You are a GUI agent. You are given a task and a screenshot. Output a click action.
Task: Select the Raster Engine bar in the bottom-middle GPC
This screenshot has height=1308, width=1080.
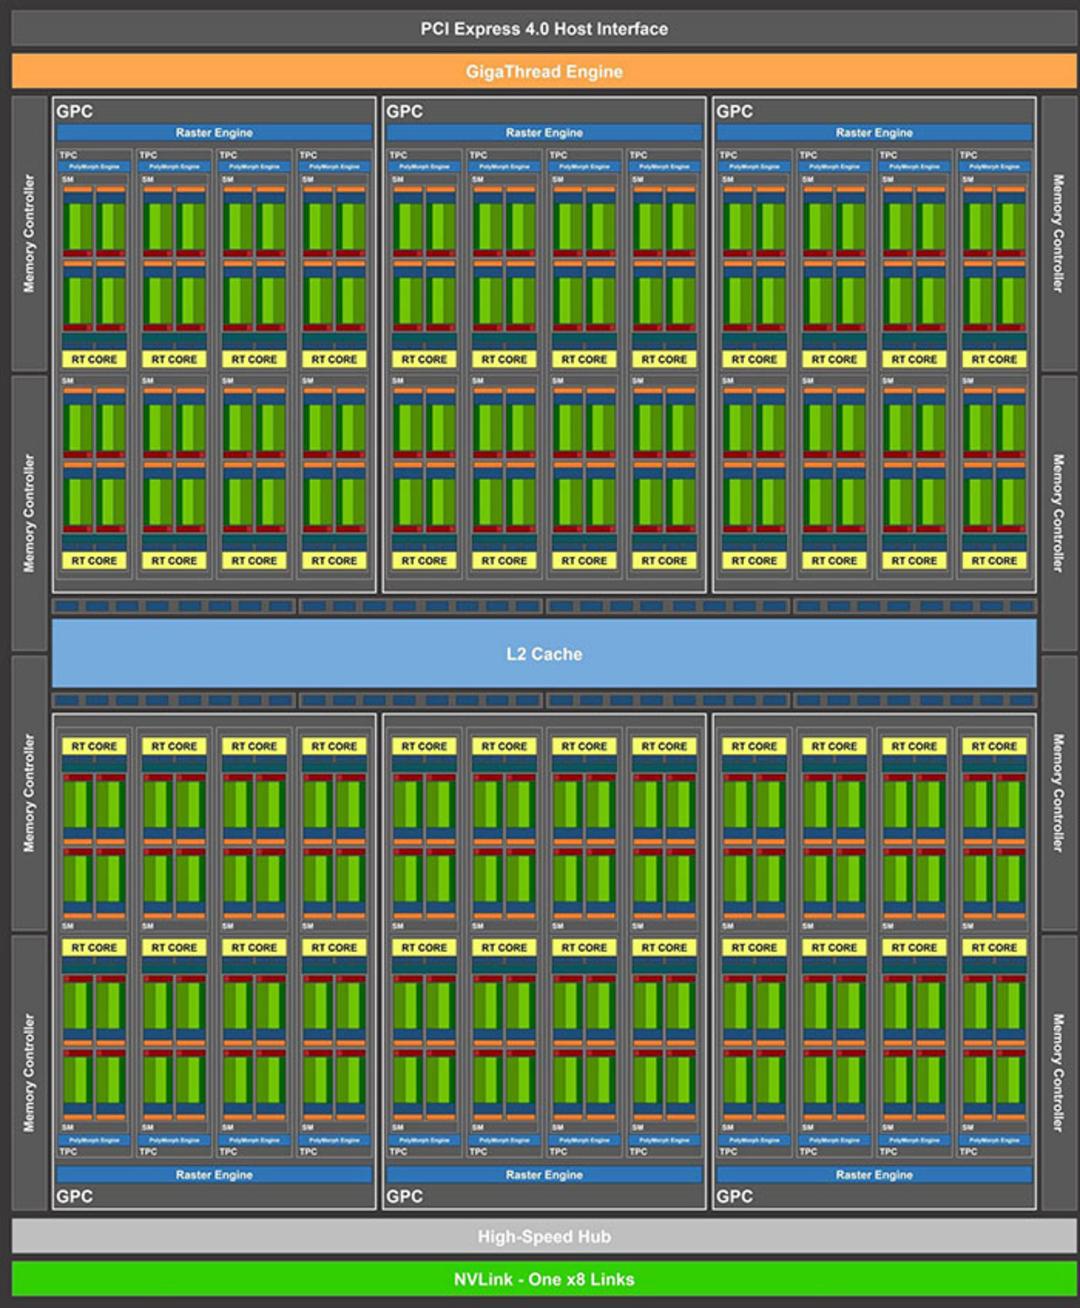[544, 1174]
